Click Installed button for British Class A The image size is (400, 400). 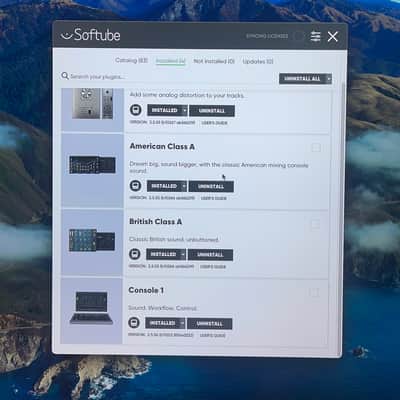tap(163, 254)
